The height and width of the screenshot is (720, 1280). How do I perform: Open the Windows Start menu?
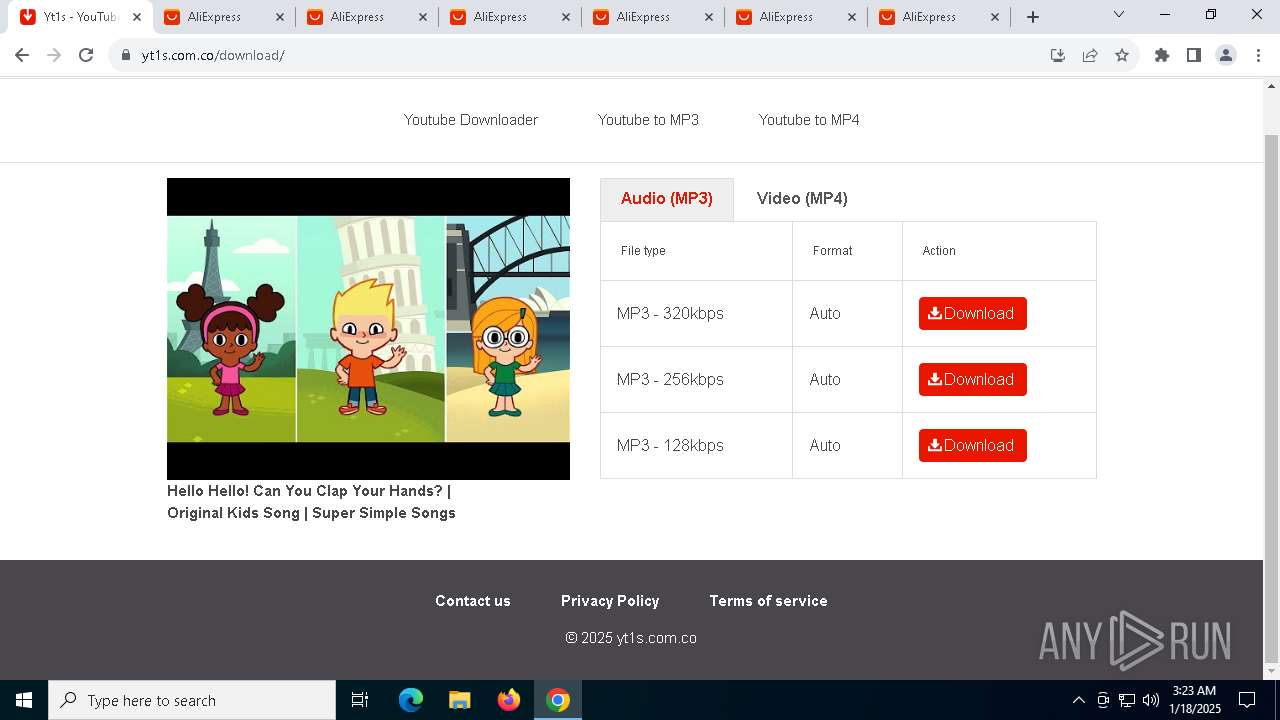[24, 700]
